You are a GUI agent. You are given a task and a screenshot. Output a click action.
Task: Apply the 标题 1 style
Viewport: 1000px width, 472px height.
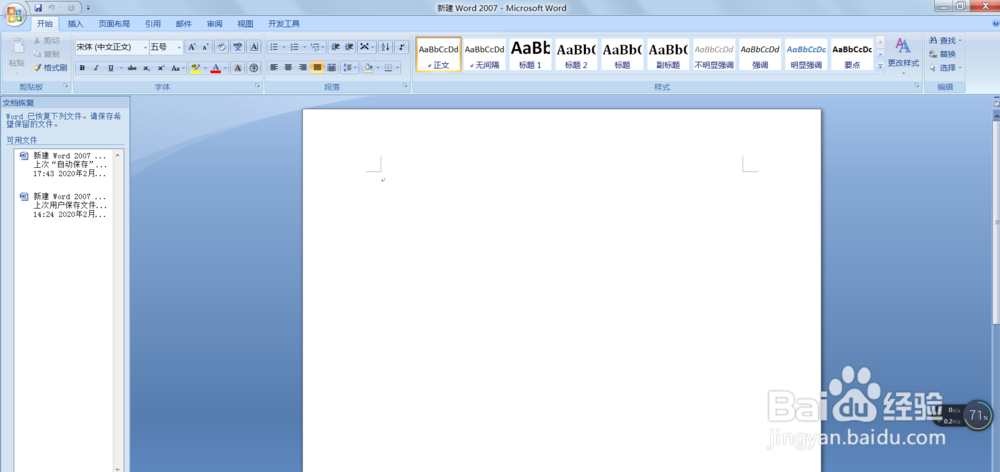531,54
